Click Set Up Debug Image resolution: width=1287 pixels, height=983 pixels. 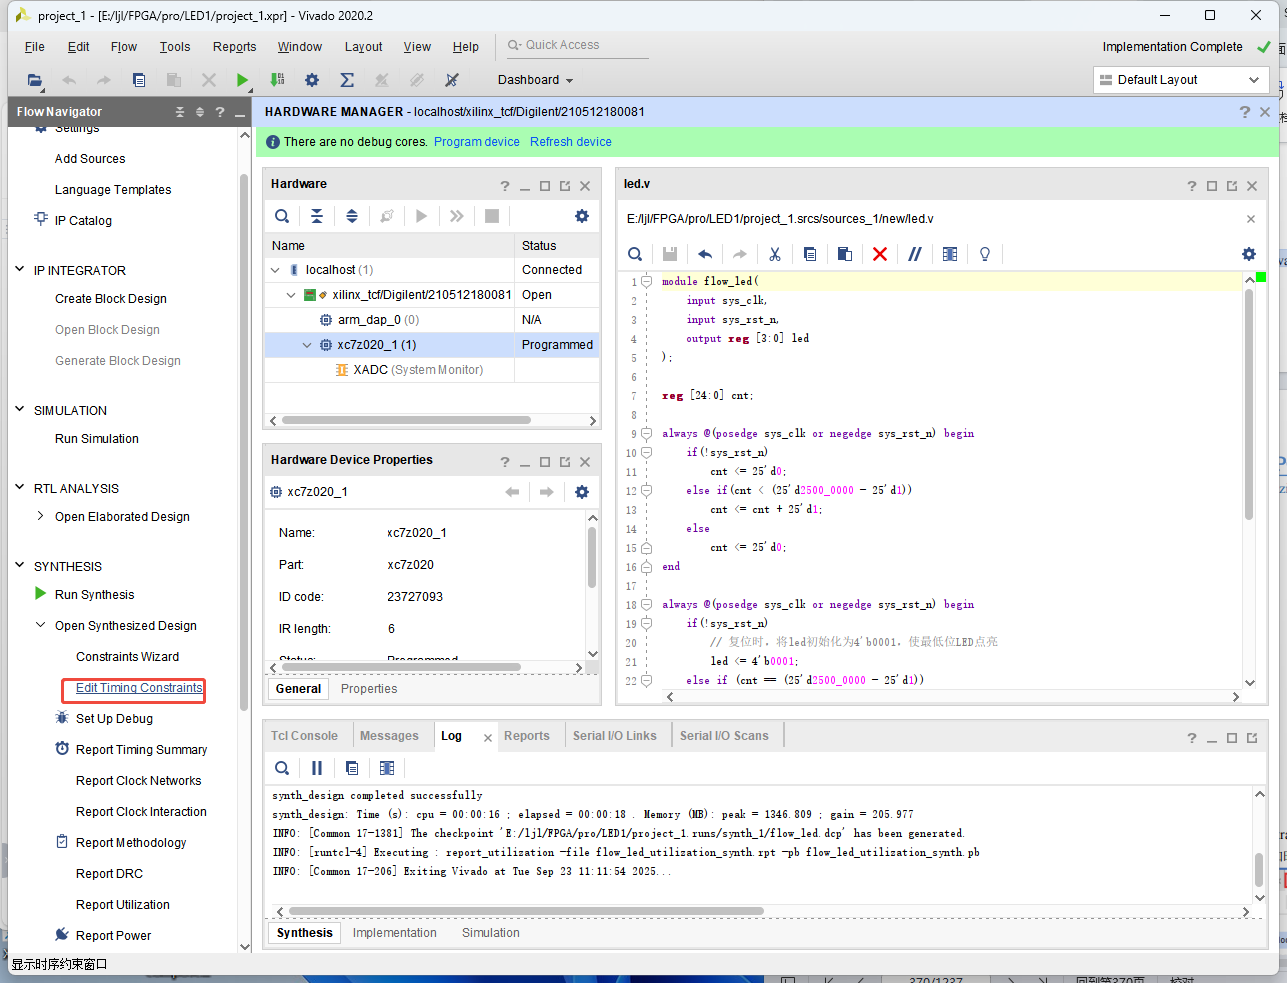click(114, 719)
